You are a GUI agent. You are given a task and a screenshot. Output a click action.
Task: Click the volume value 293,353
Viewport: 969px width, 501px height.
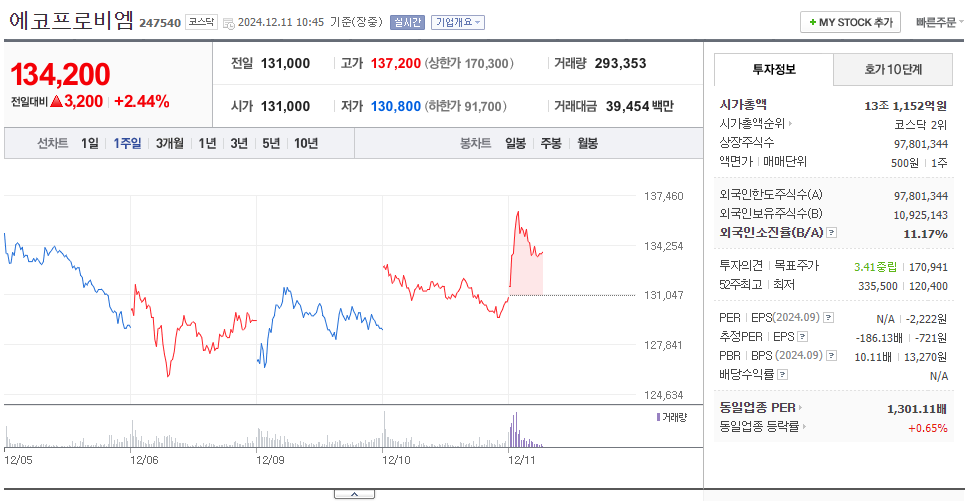(x=620, y=63)
